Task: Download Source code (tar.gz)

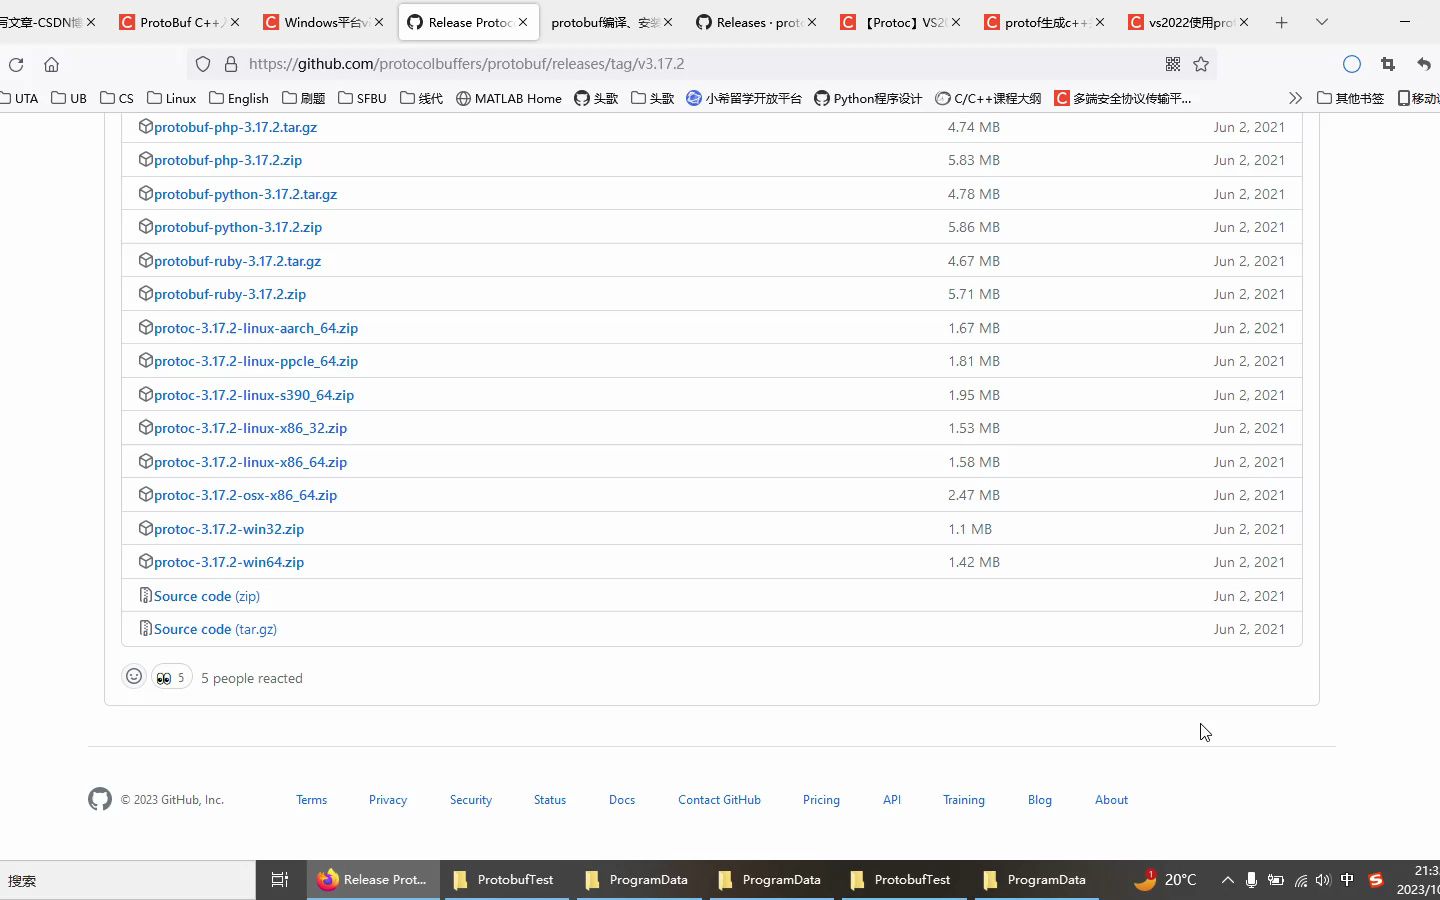Action: pyautogui.click(x=216, y=629)
